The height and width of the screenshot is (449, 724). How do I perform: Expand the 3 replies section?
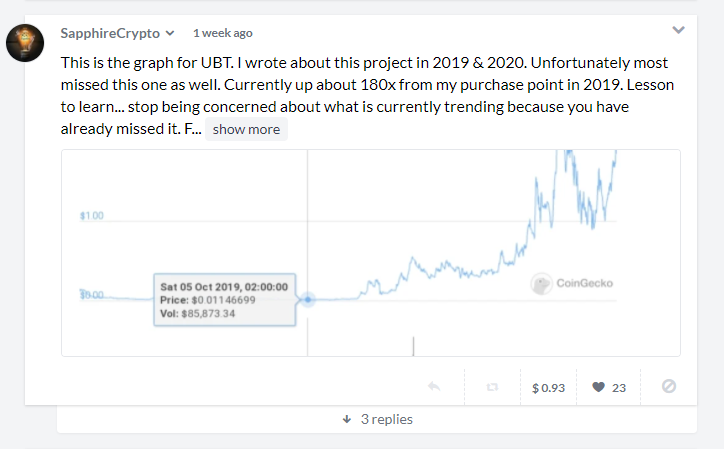point(377,419)
